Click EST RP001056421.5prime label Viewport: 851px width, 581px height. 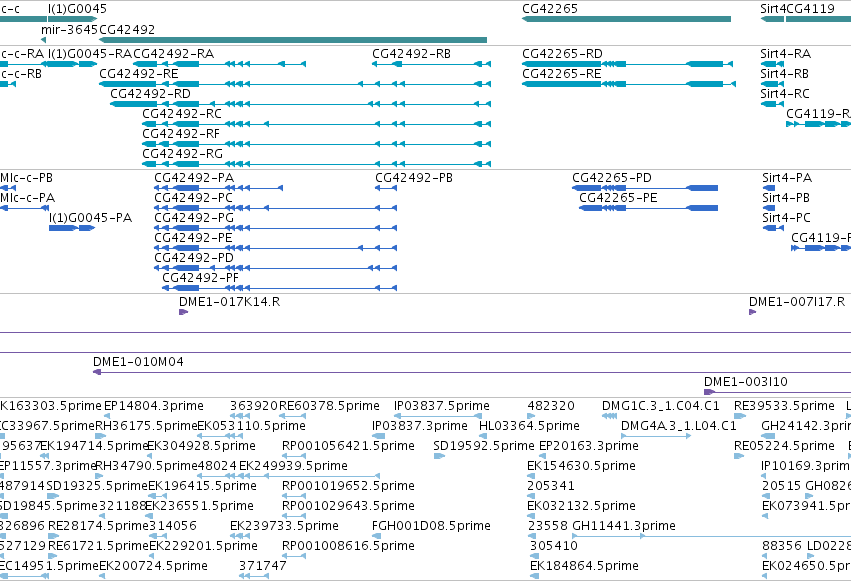point(348,446)
